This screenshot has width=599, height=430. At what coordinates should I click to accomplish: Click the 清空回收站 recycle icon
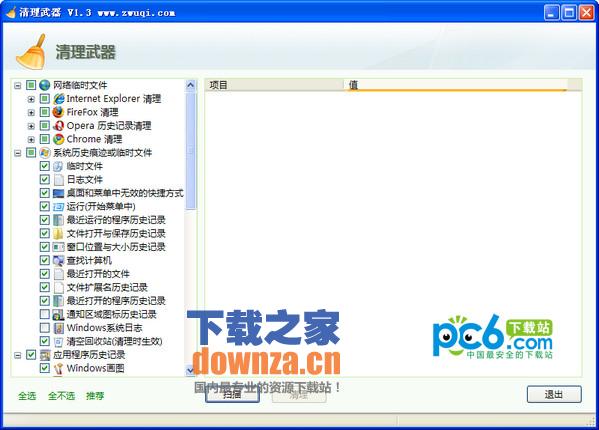(x=58, y=341)
